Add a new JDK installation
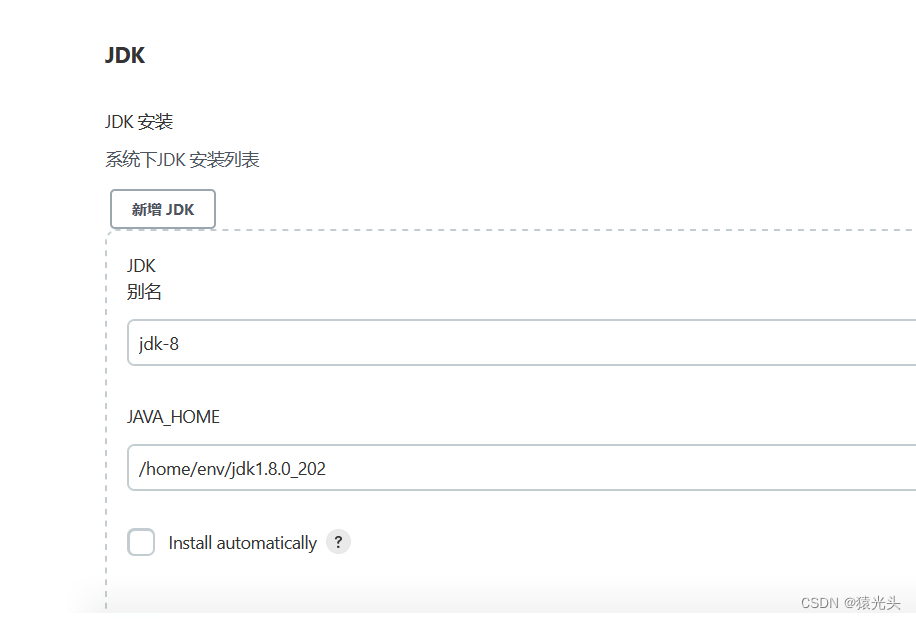Image resolution: width=916 pixels, height=619 pixels. (162, 209)
